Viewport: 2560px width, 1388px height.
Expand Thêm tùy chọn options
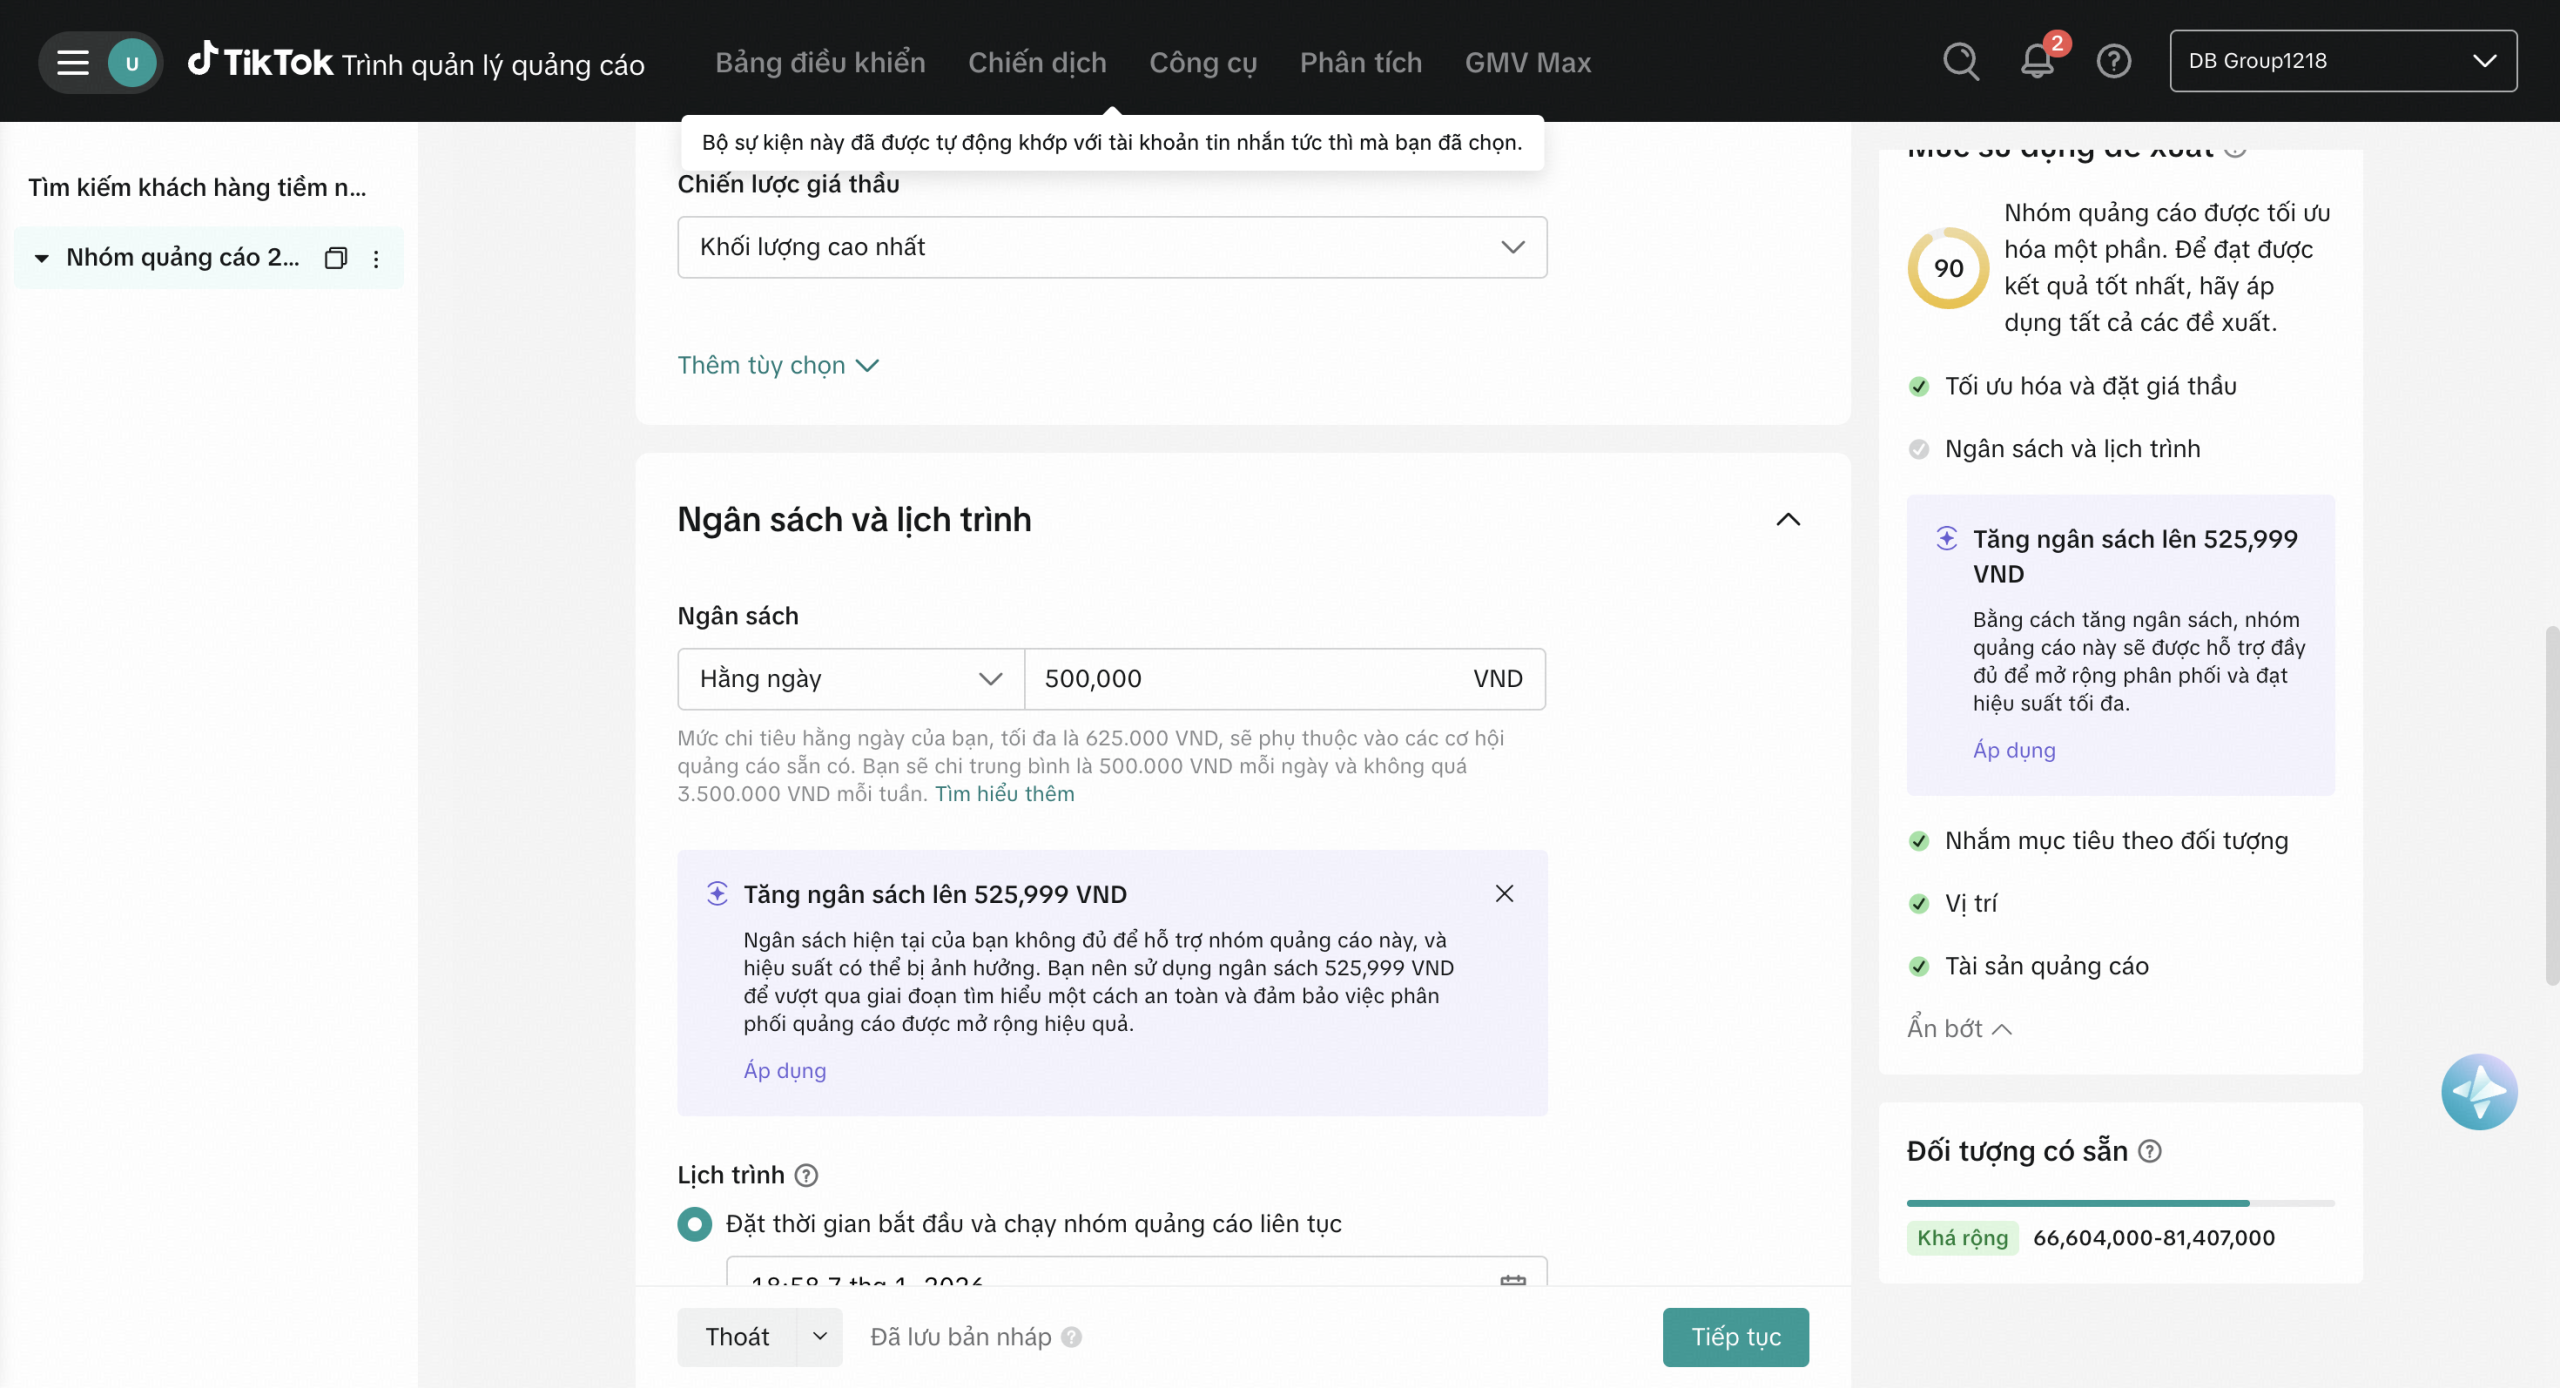pyautogui.click(x=777, y=365)
